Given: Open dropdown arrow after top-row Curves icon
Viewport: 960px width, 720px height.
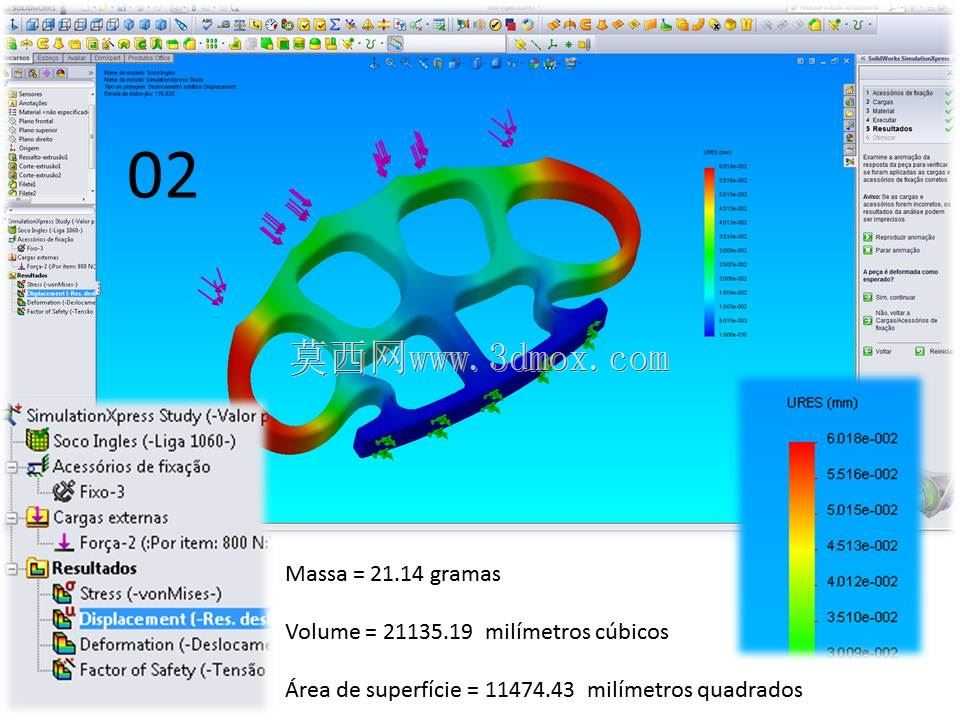Looking at the screenshot, I should [868, 25].
